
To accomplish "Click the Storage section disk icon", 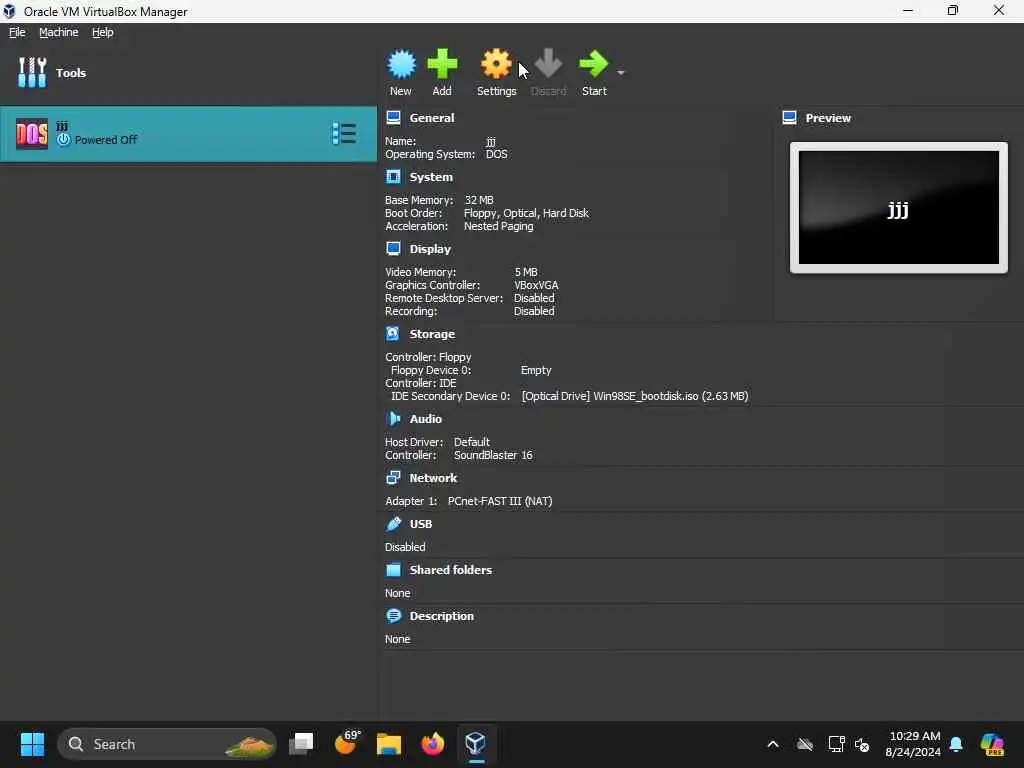I will point(393,334).
